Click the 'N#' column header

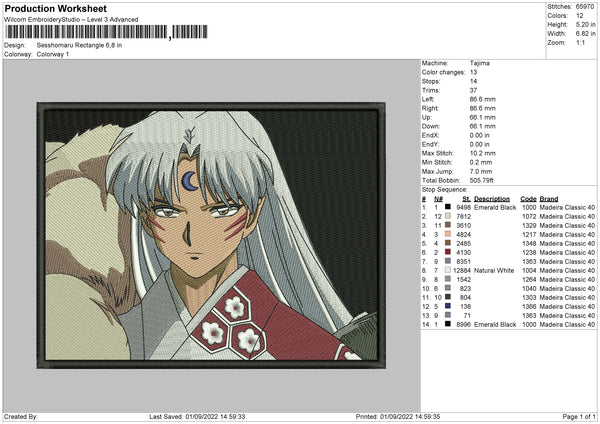[438, 199]
